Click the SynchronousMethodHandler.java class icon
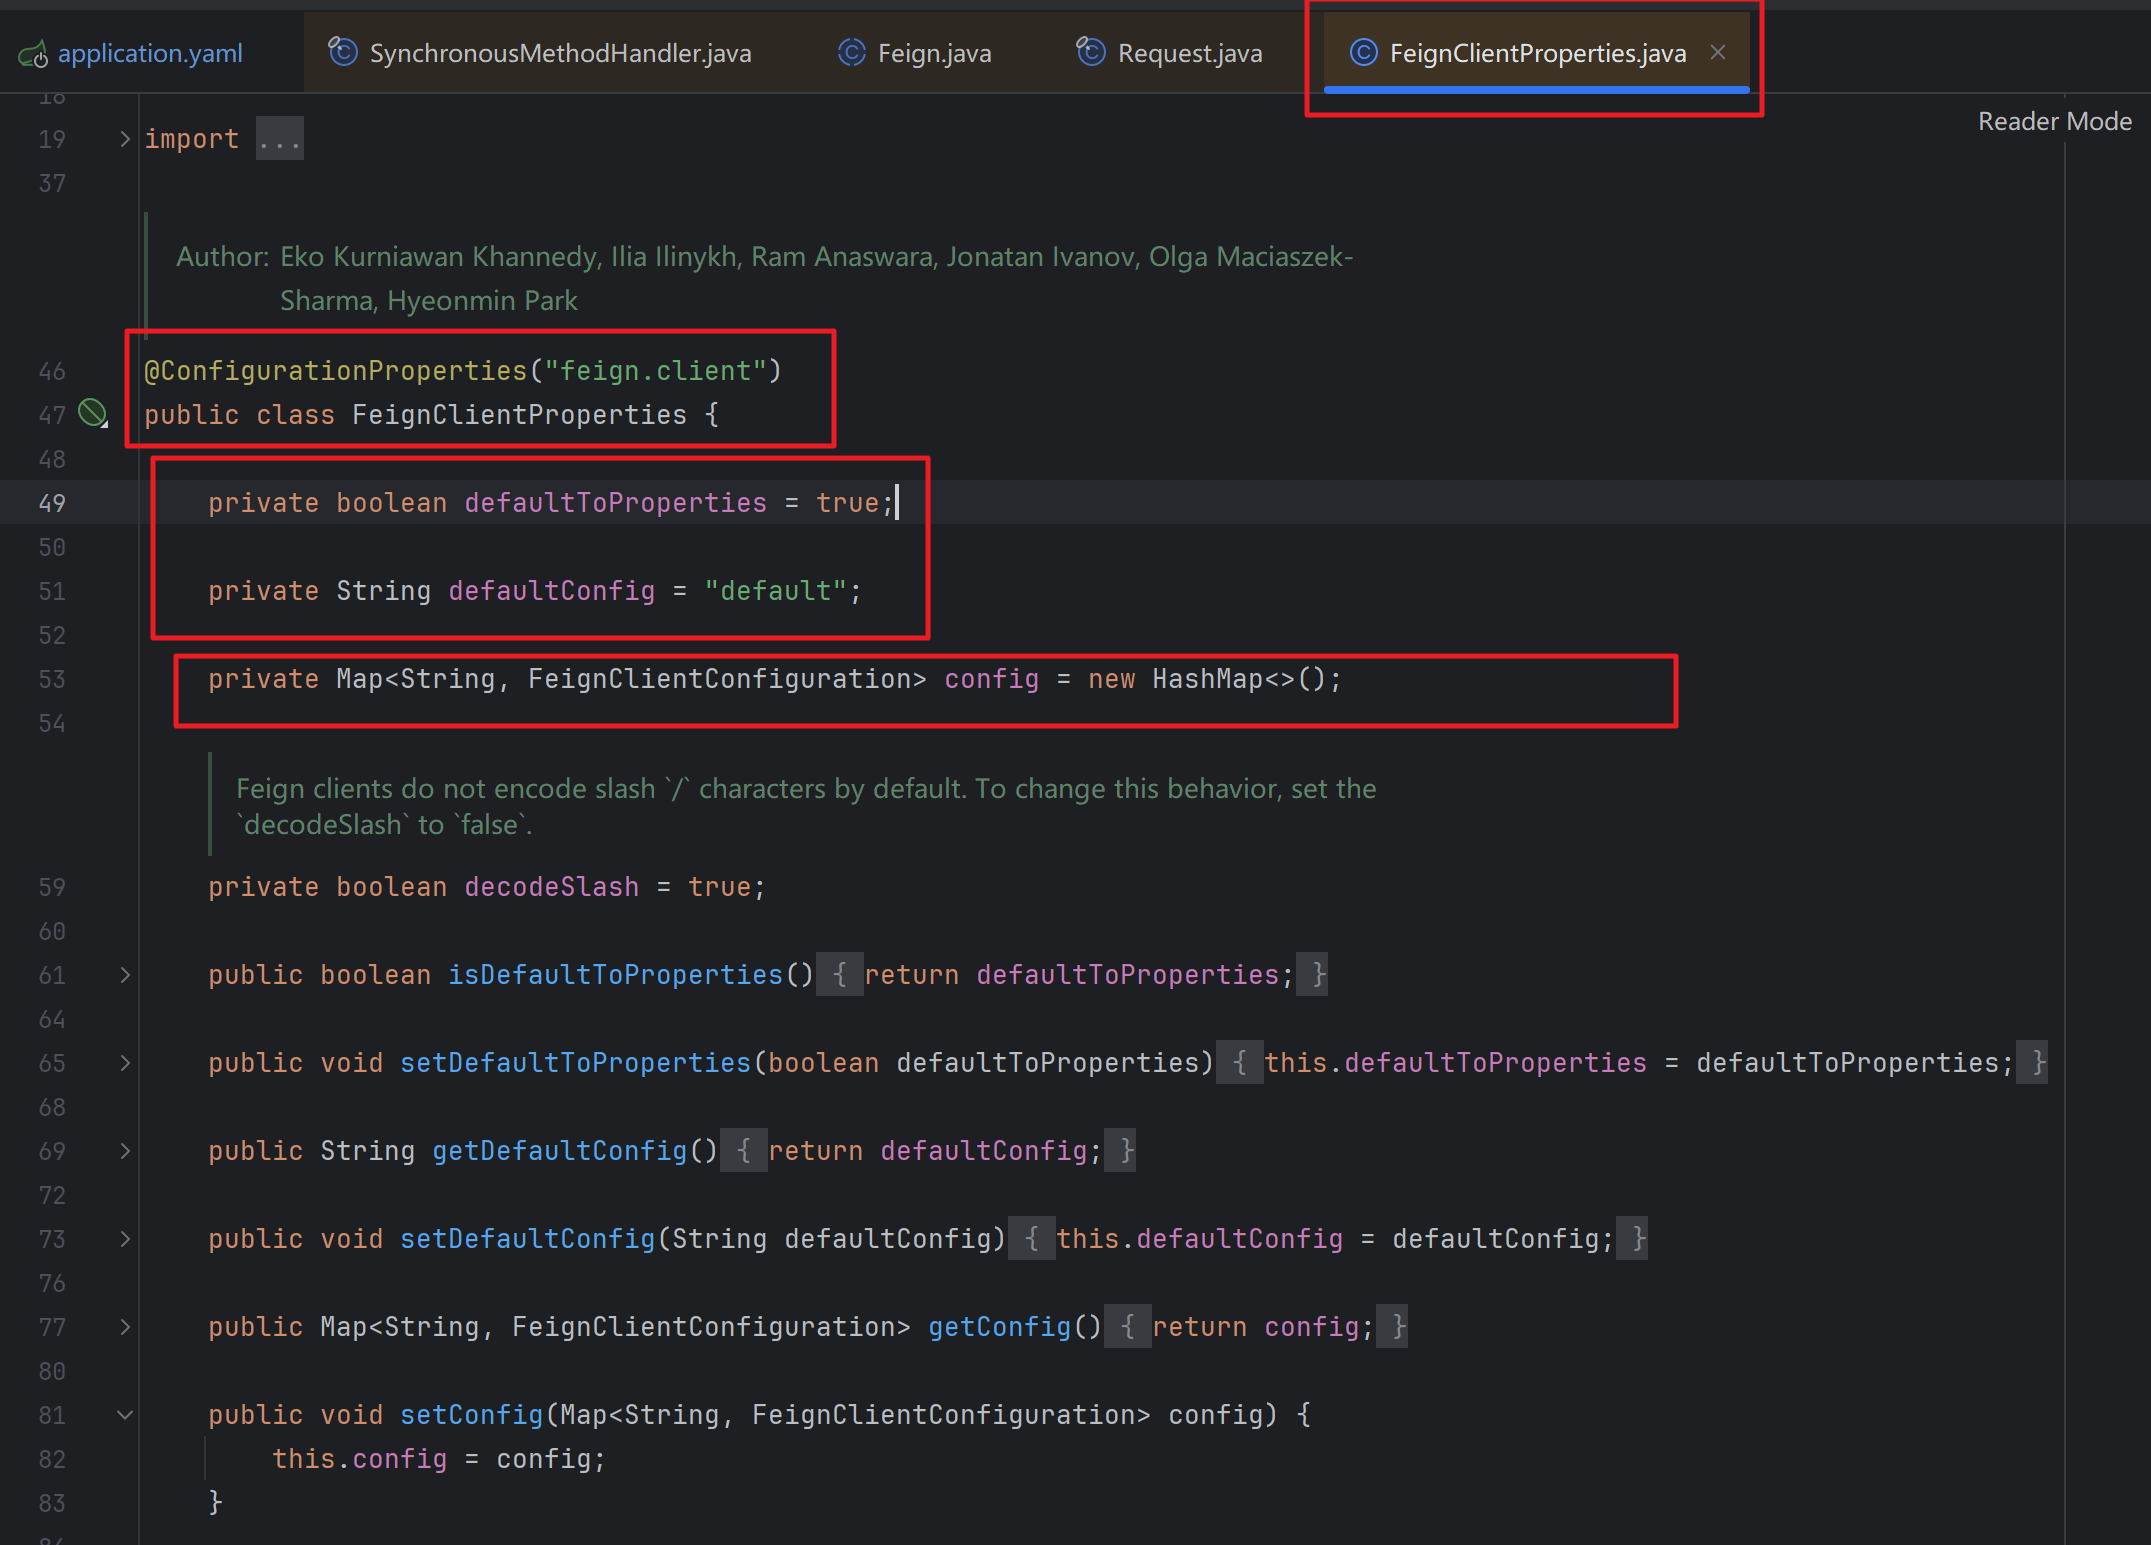 tap(343, 52)
